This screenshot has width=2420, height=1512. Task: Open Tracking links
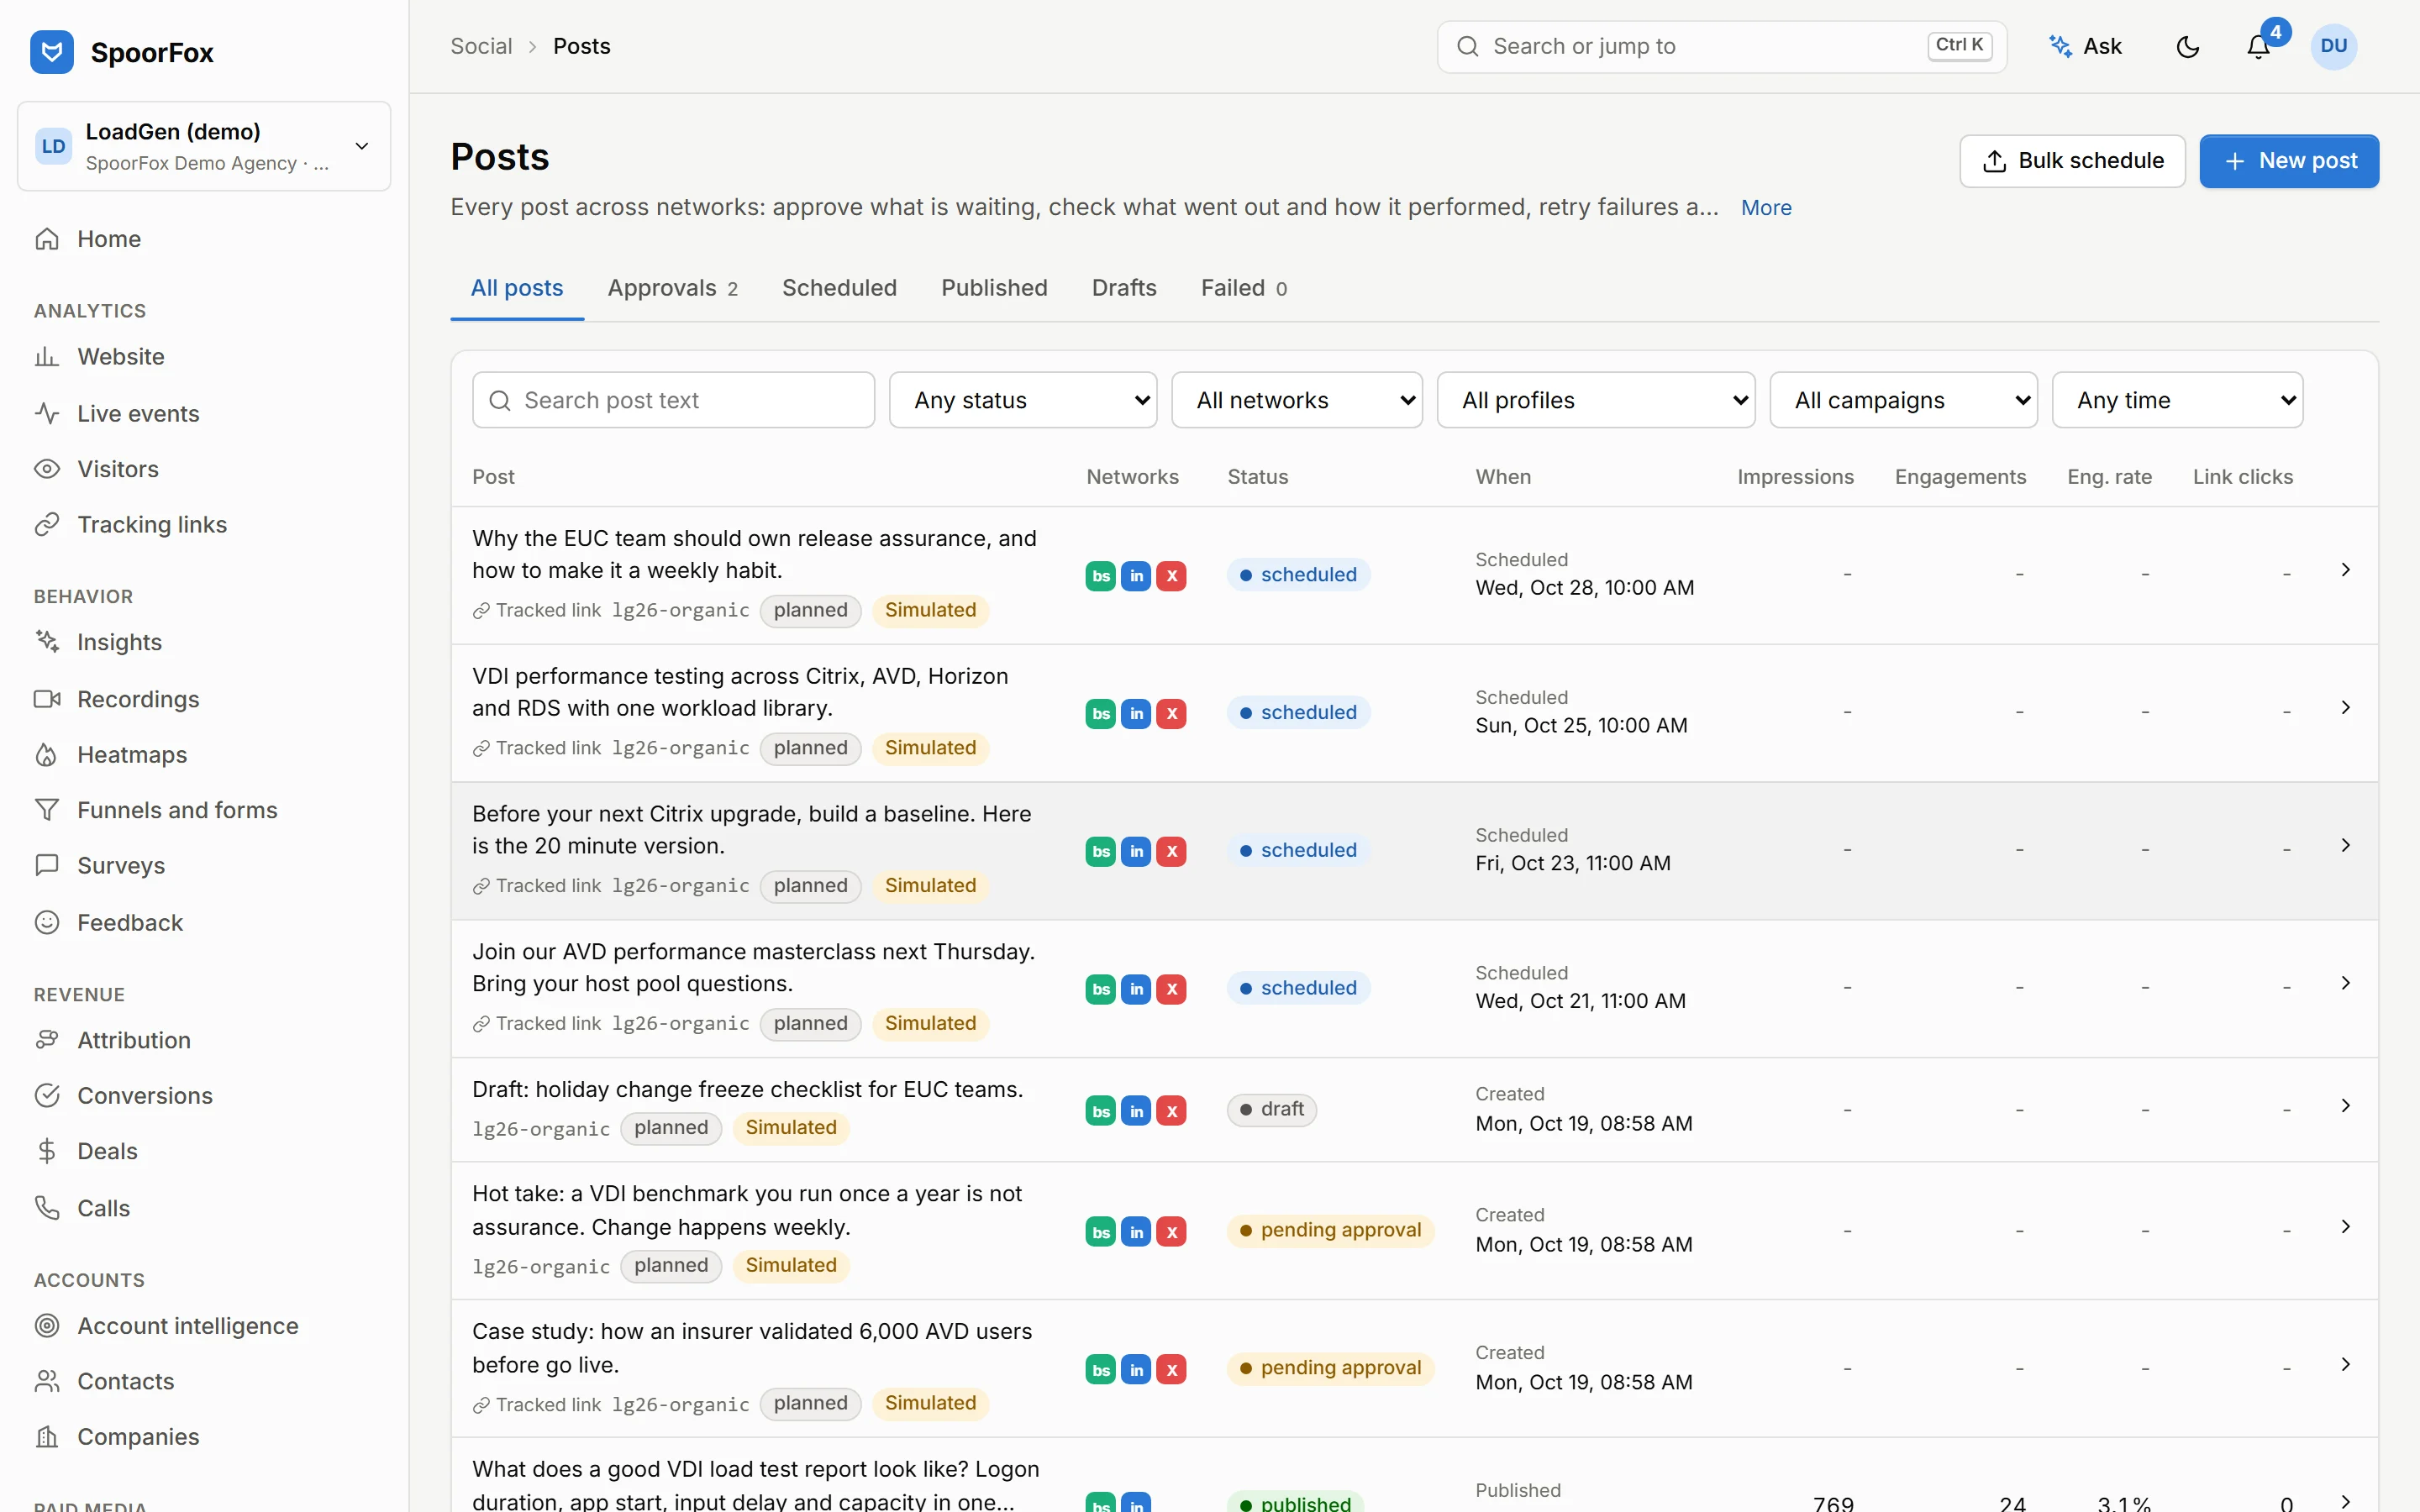tap(204, 525)
